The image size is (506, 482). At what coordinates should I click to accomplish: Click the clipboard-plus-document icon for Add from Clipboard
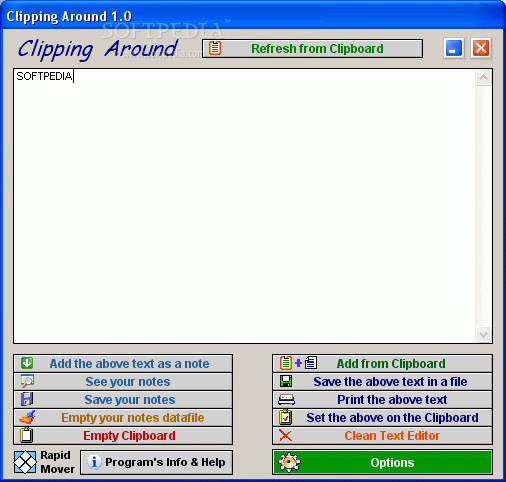point(298,363)
